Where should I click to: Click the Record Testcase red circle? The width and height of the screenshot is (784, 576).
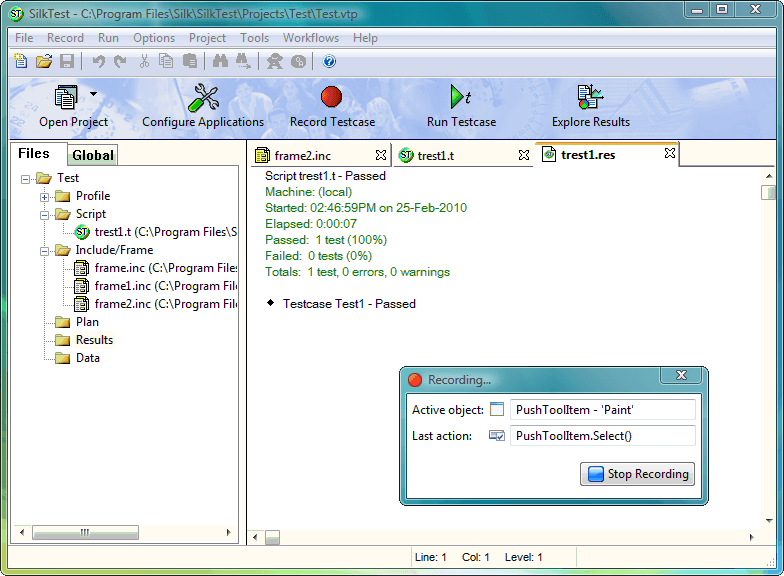(331, 96)
